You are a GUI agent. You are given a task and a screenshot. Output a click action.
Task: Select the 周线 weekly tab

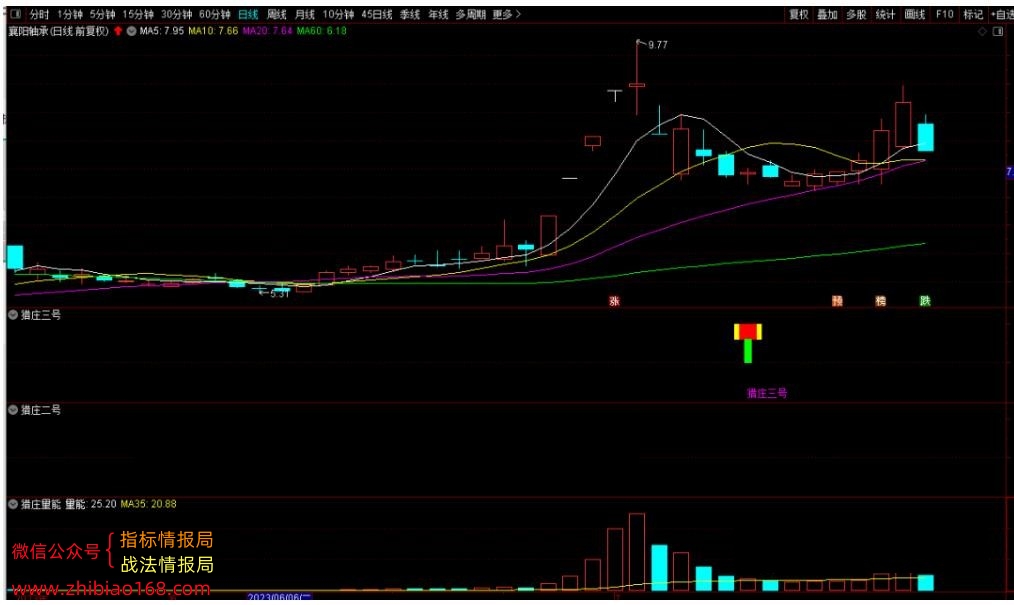tap(277, 14)
